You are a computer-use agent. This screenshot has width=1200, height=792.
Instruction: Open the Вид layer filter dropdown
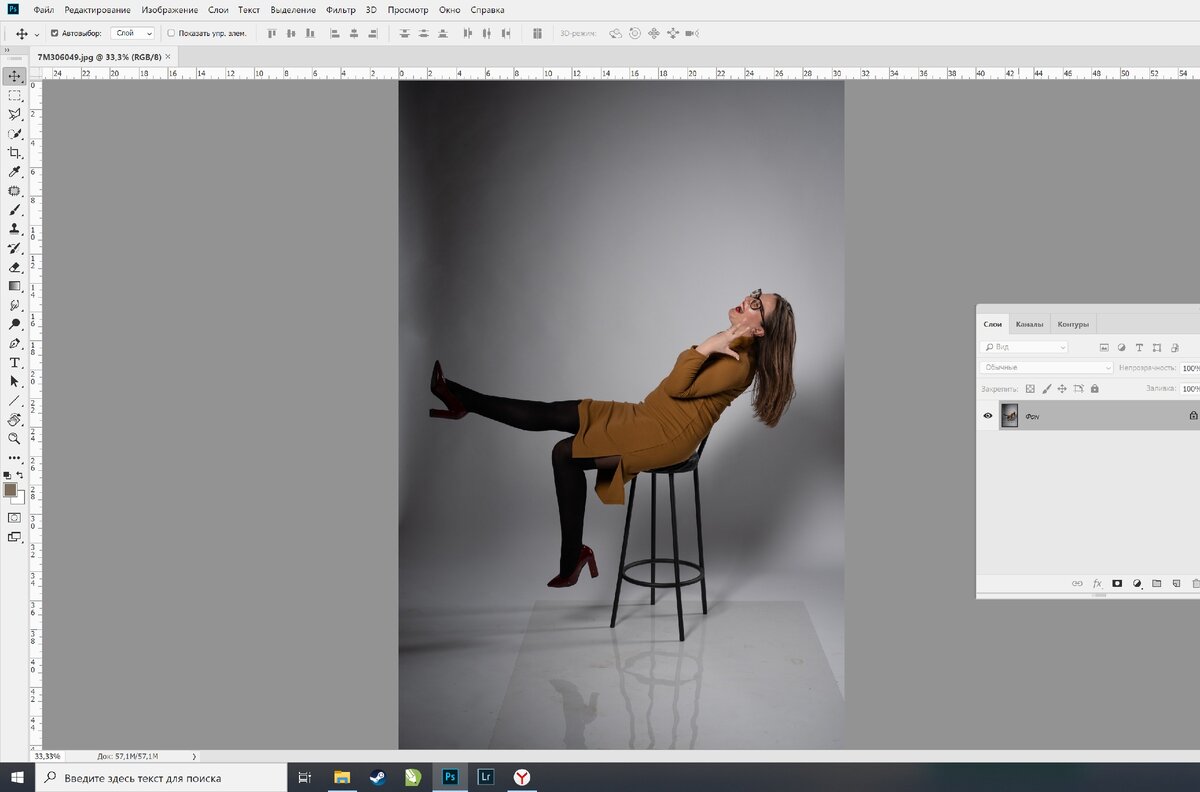[x=1025, y=347]
